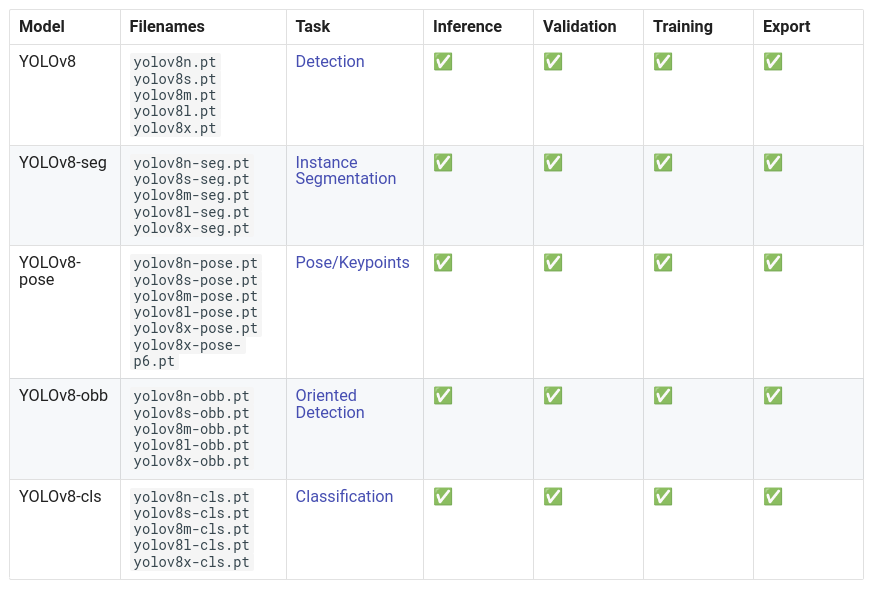The image size is (880, 591).
Task: Click YOLOv8 Export green checkmark
Action: 773,62
